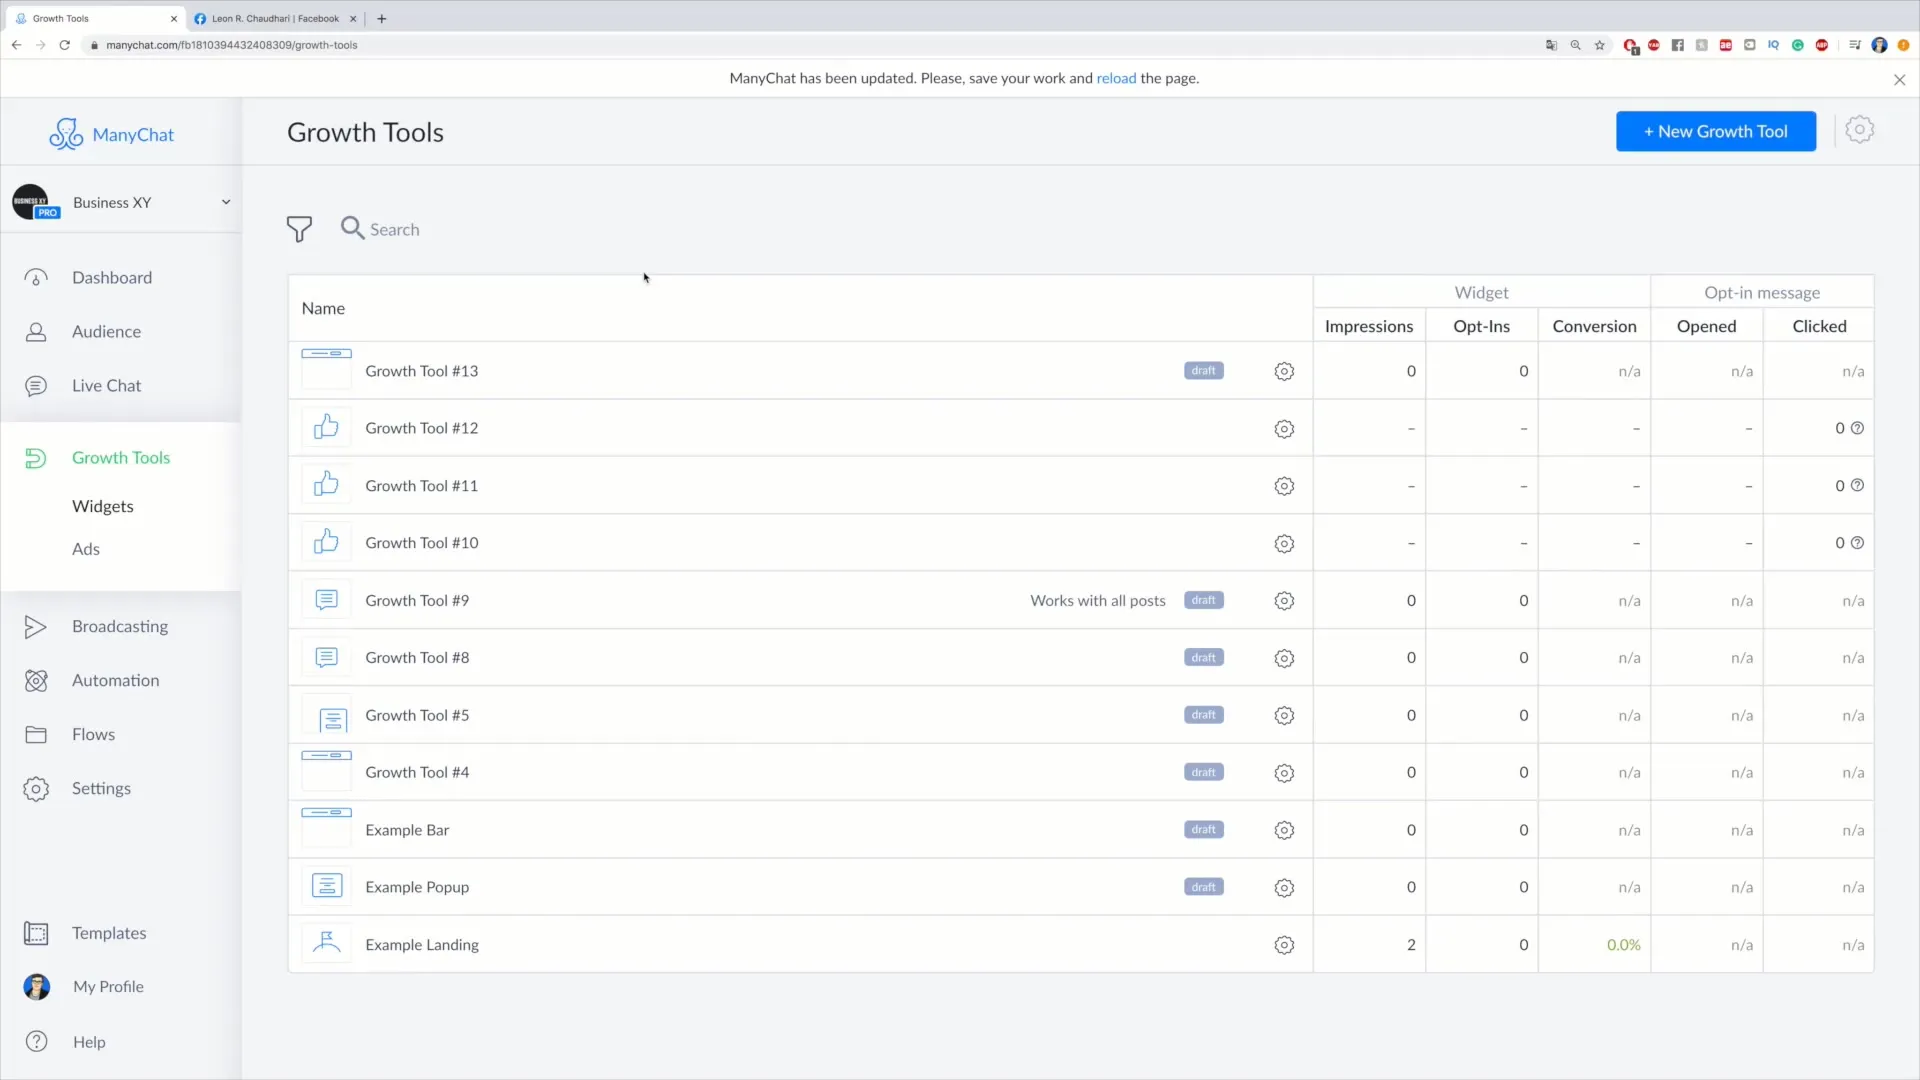1920x1080 pixels.
Task: Open settings for Growth Tool #9
Action: [x=1284, y=600]
